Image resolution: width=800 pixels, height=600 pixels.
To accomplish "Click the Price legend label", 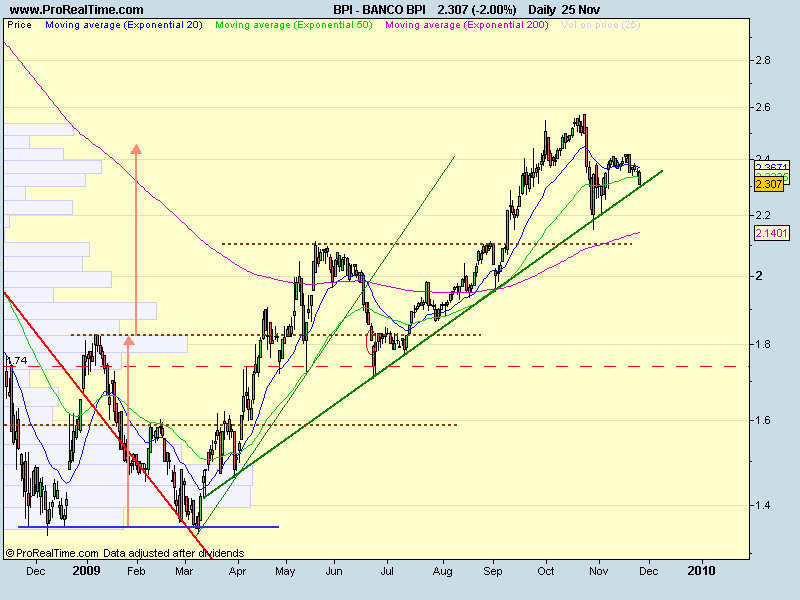I will click(19, 25).
